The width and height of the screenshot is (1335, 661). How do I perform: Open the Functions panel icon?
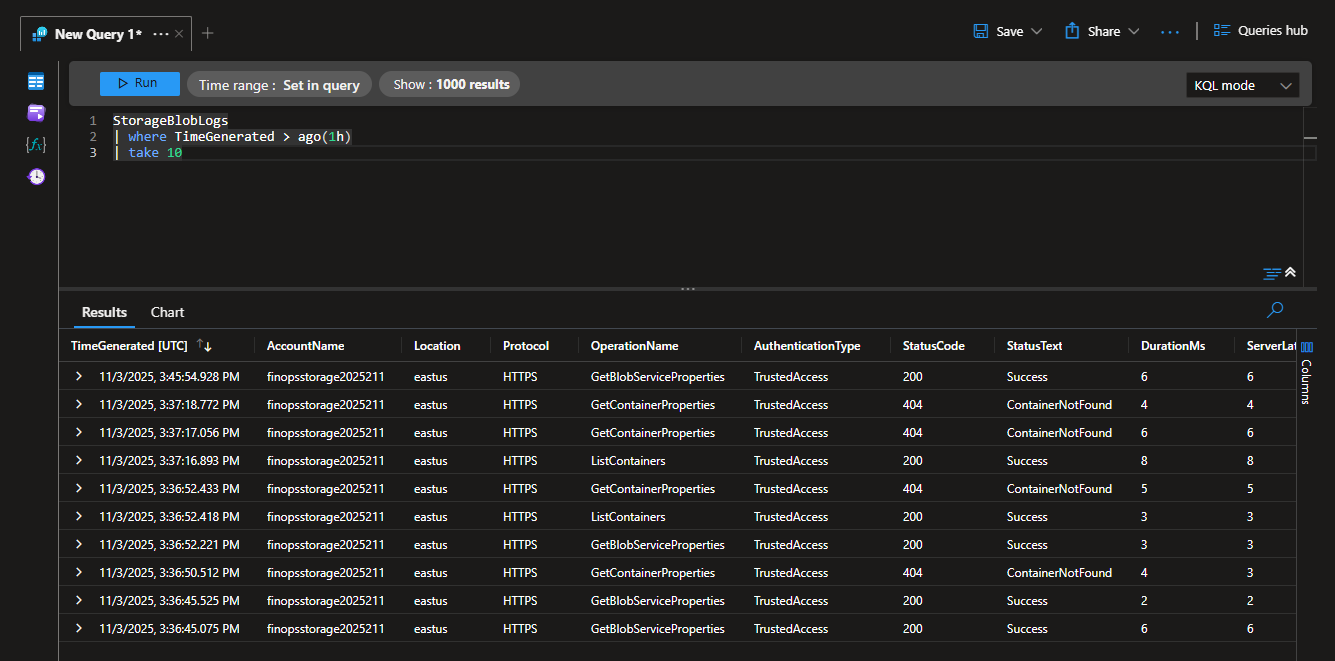[36, 145]
